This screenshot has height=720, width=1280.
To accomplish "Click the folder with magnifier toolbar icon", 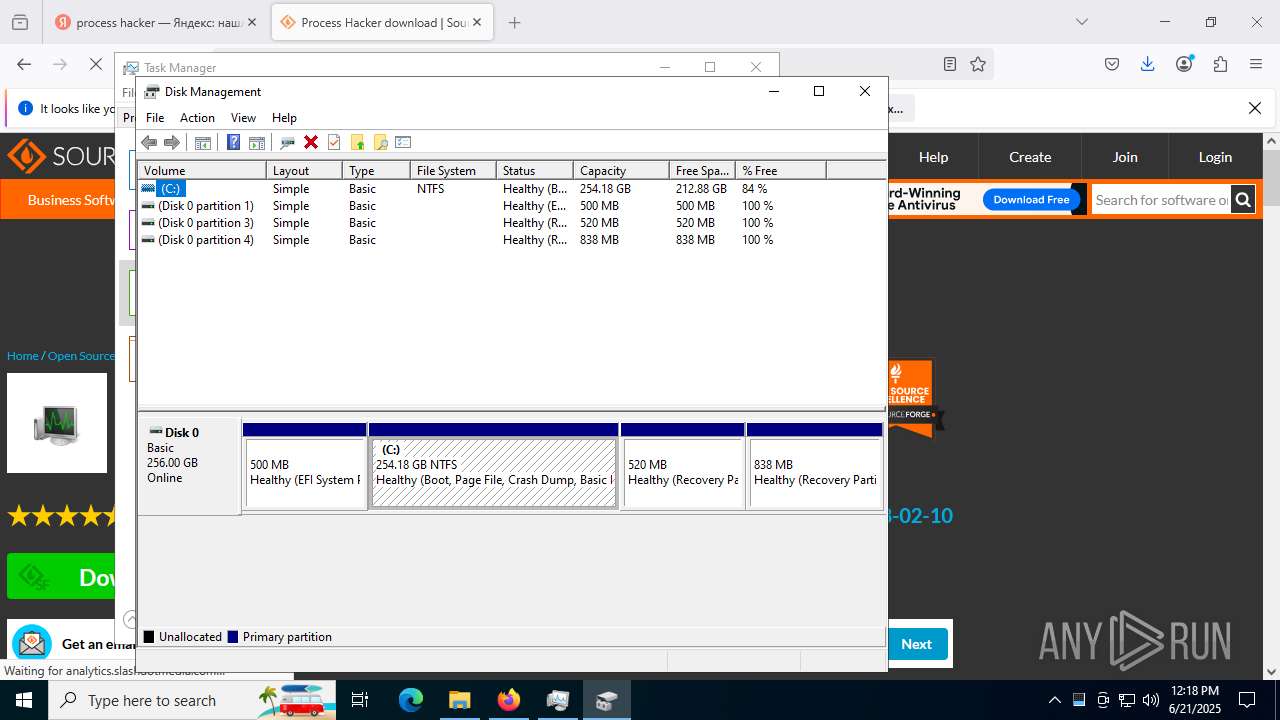I will pyautogui.click(x=380, y=142).
